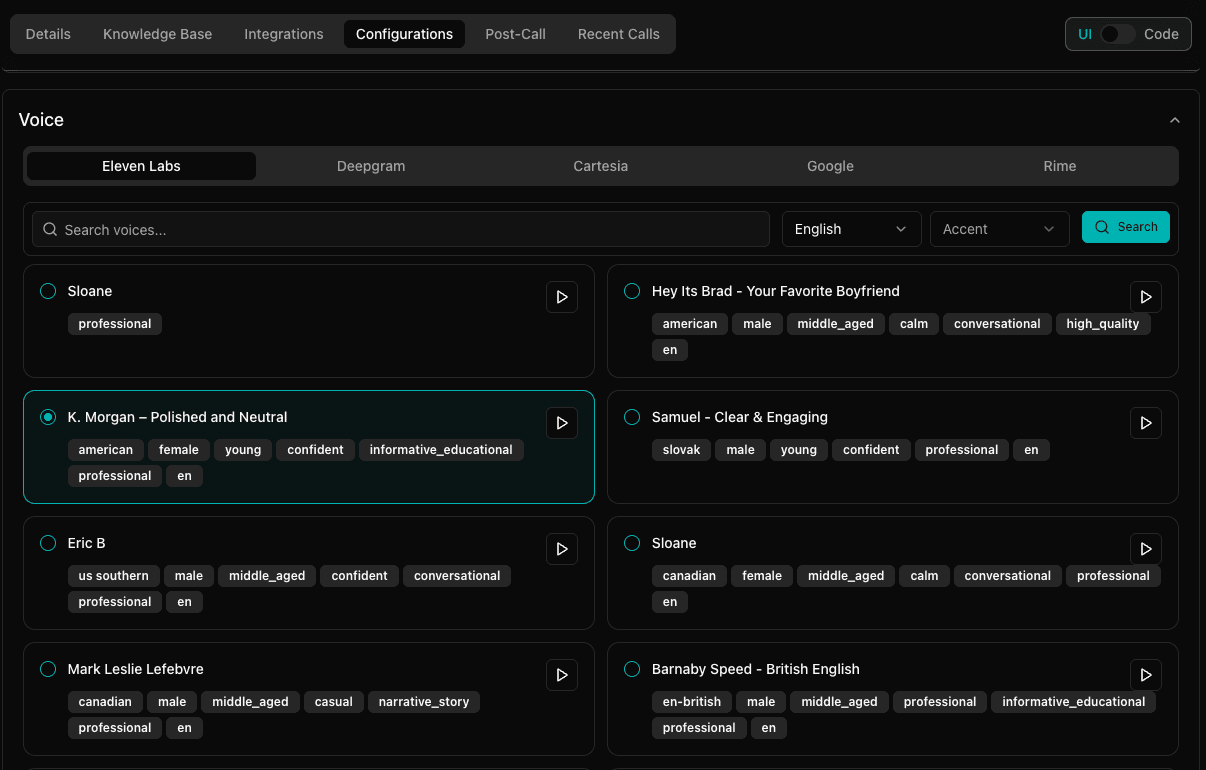
Task: Open the Accent dropdown
Action: (x=999, y=229)
